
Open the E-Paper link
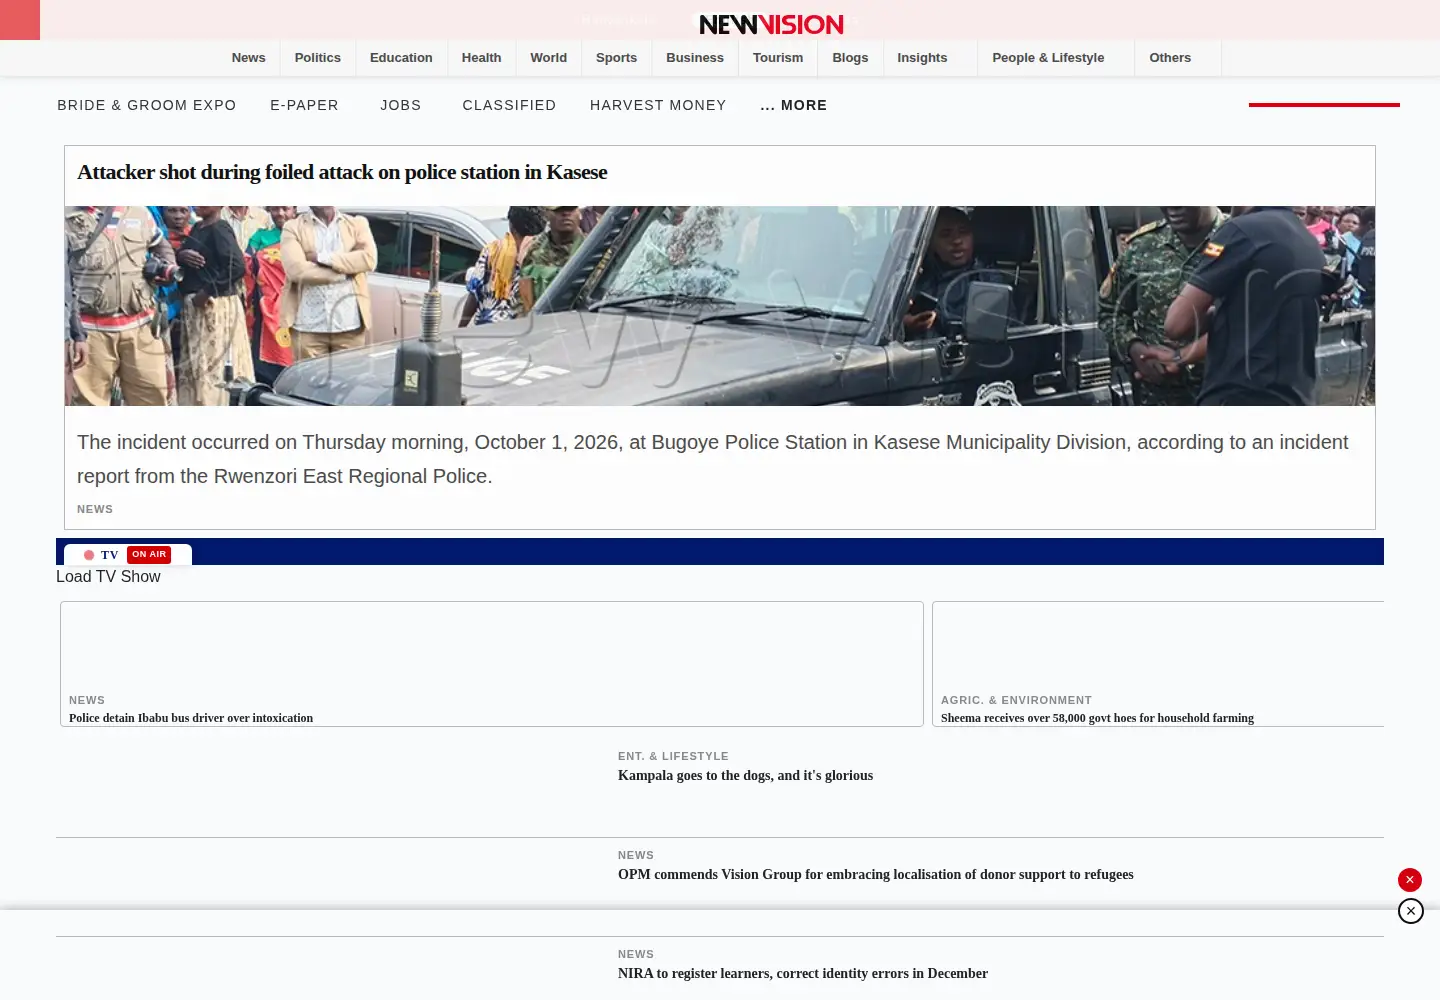point(304,105)
